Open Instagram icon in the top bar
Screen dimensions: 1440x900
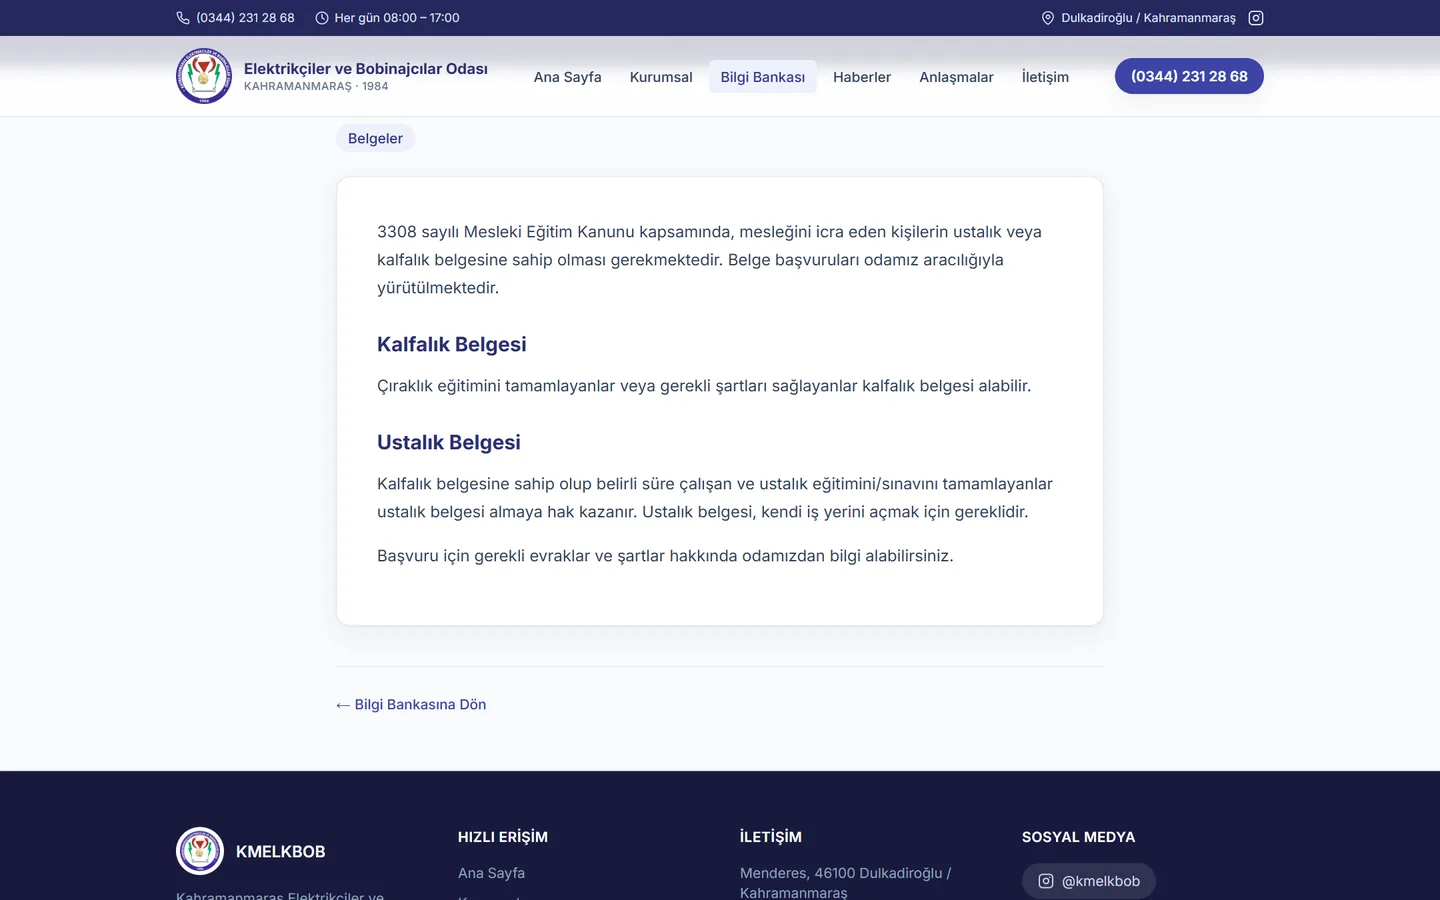click(x=1256, y=18)
